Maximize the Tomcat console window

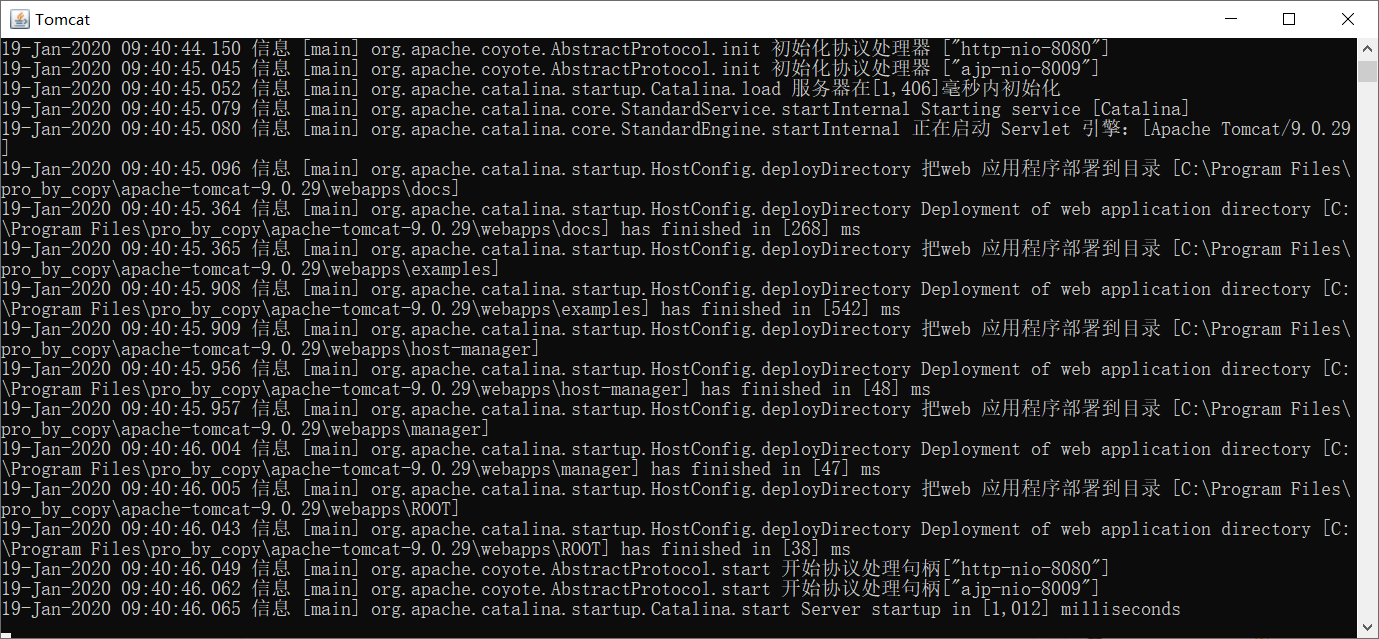[1289, 19]
